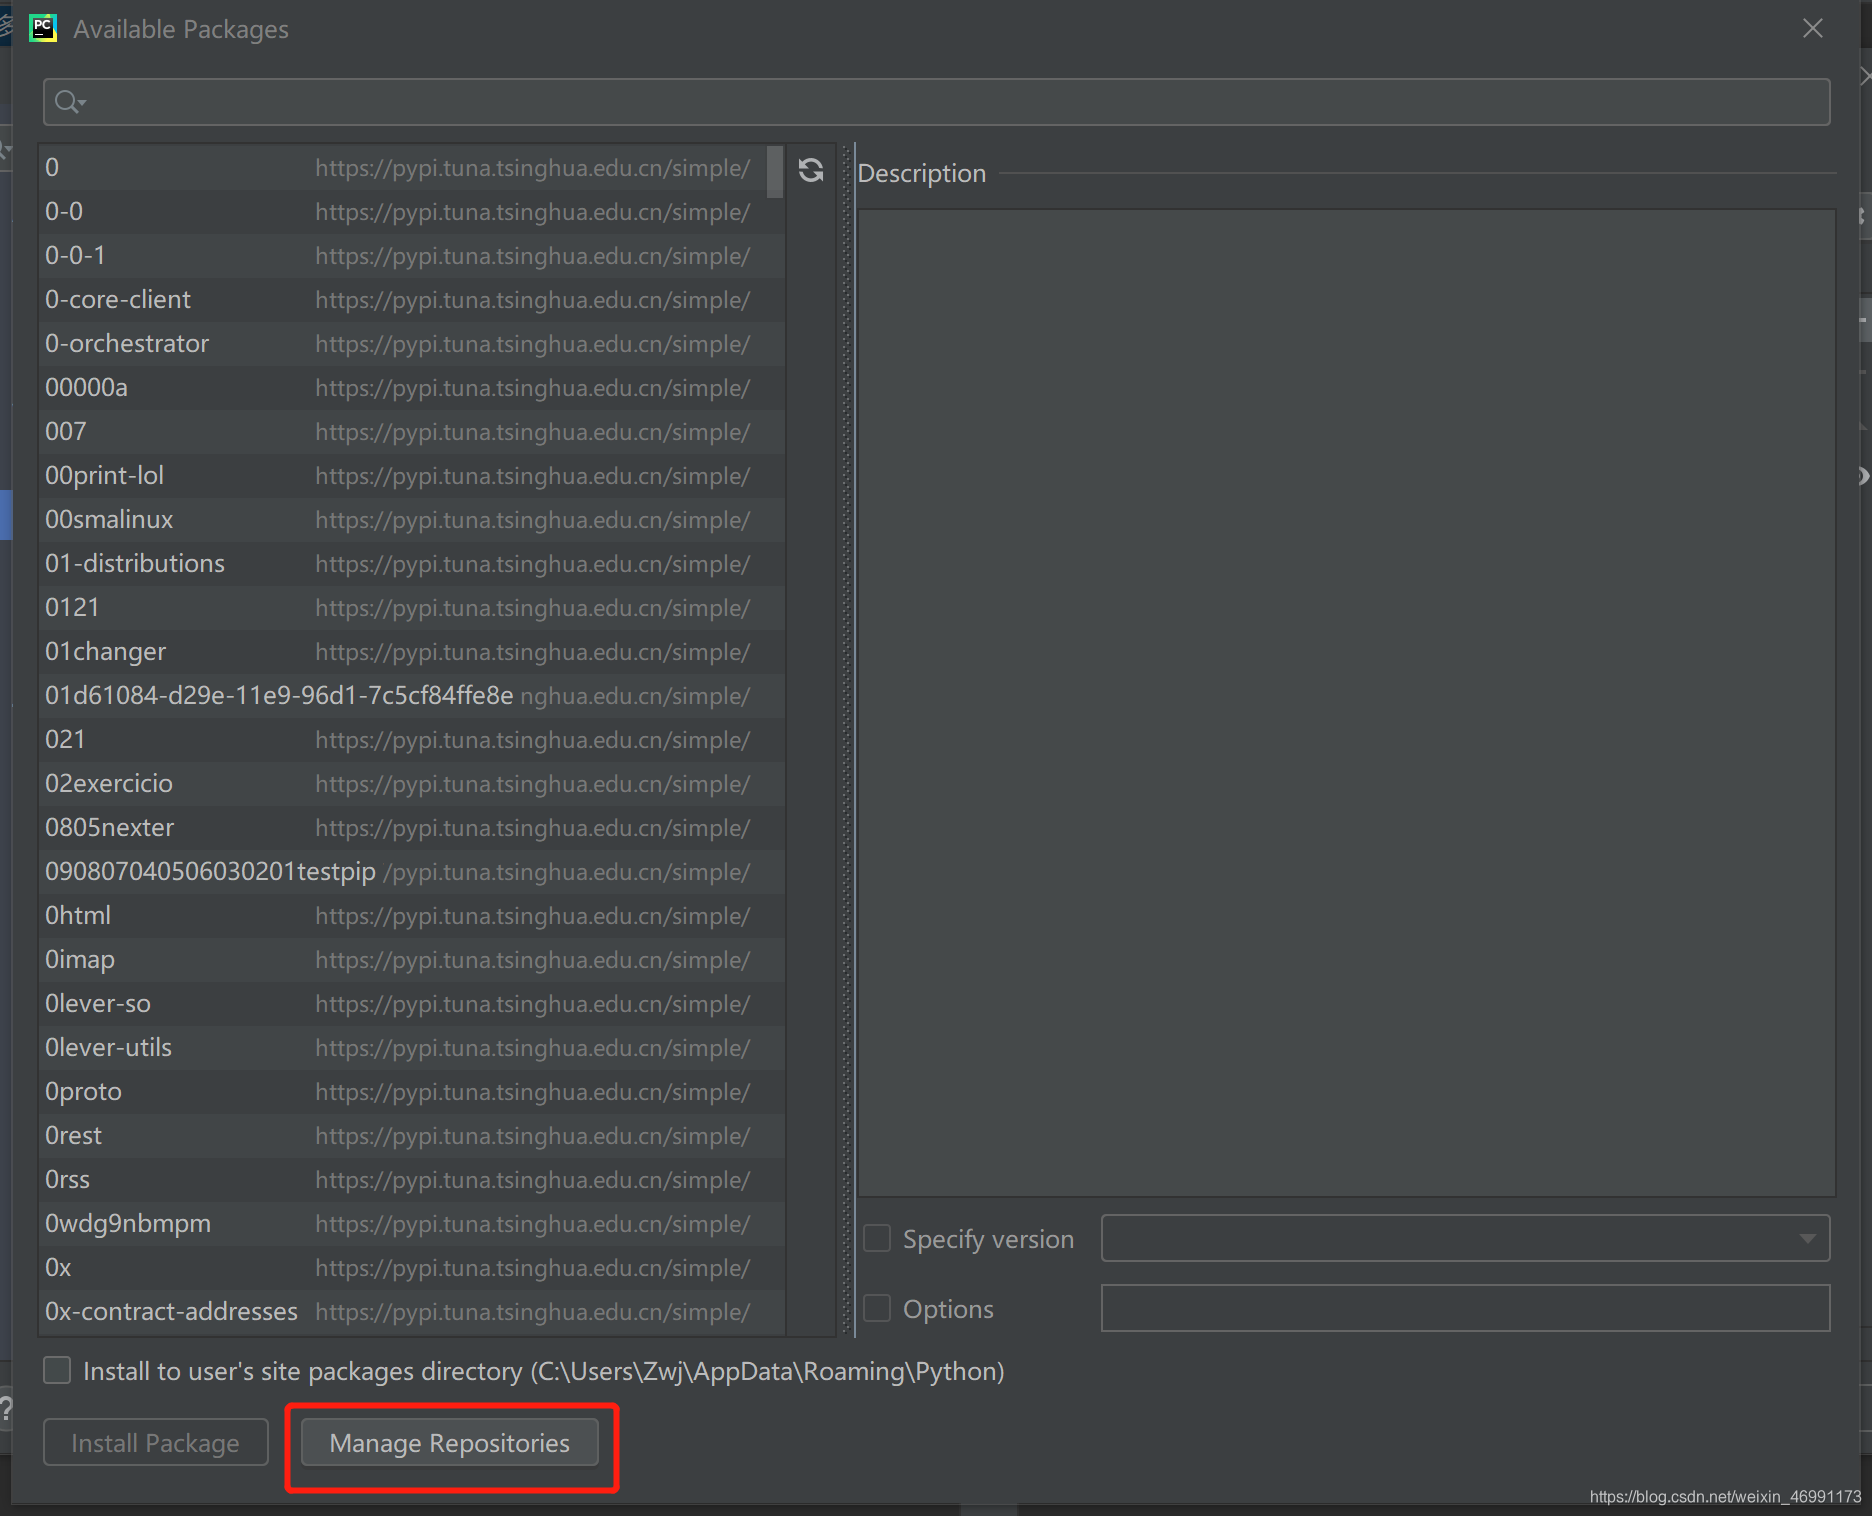This screenshot has width=1872, height=1516.
Task: Select the '0-core-client' package
Action: [x=412, y=300]
